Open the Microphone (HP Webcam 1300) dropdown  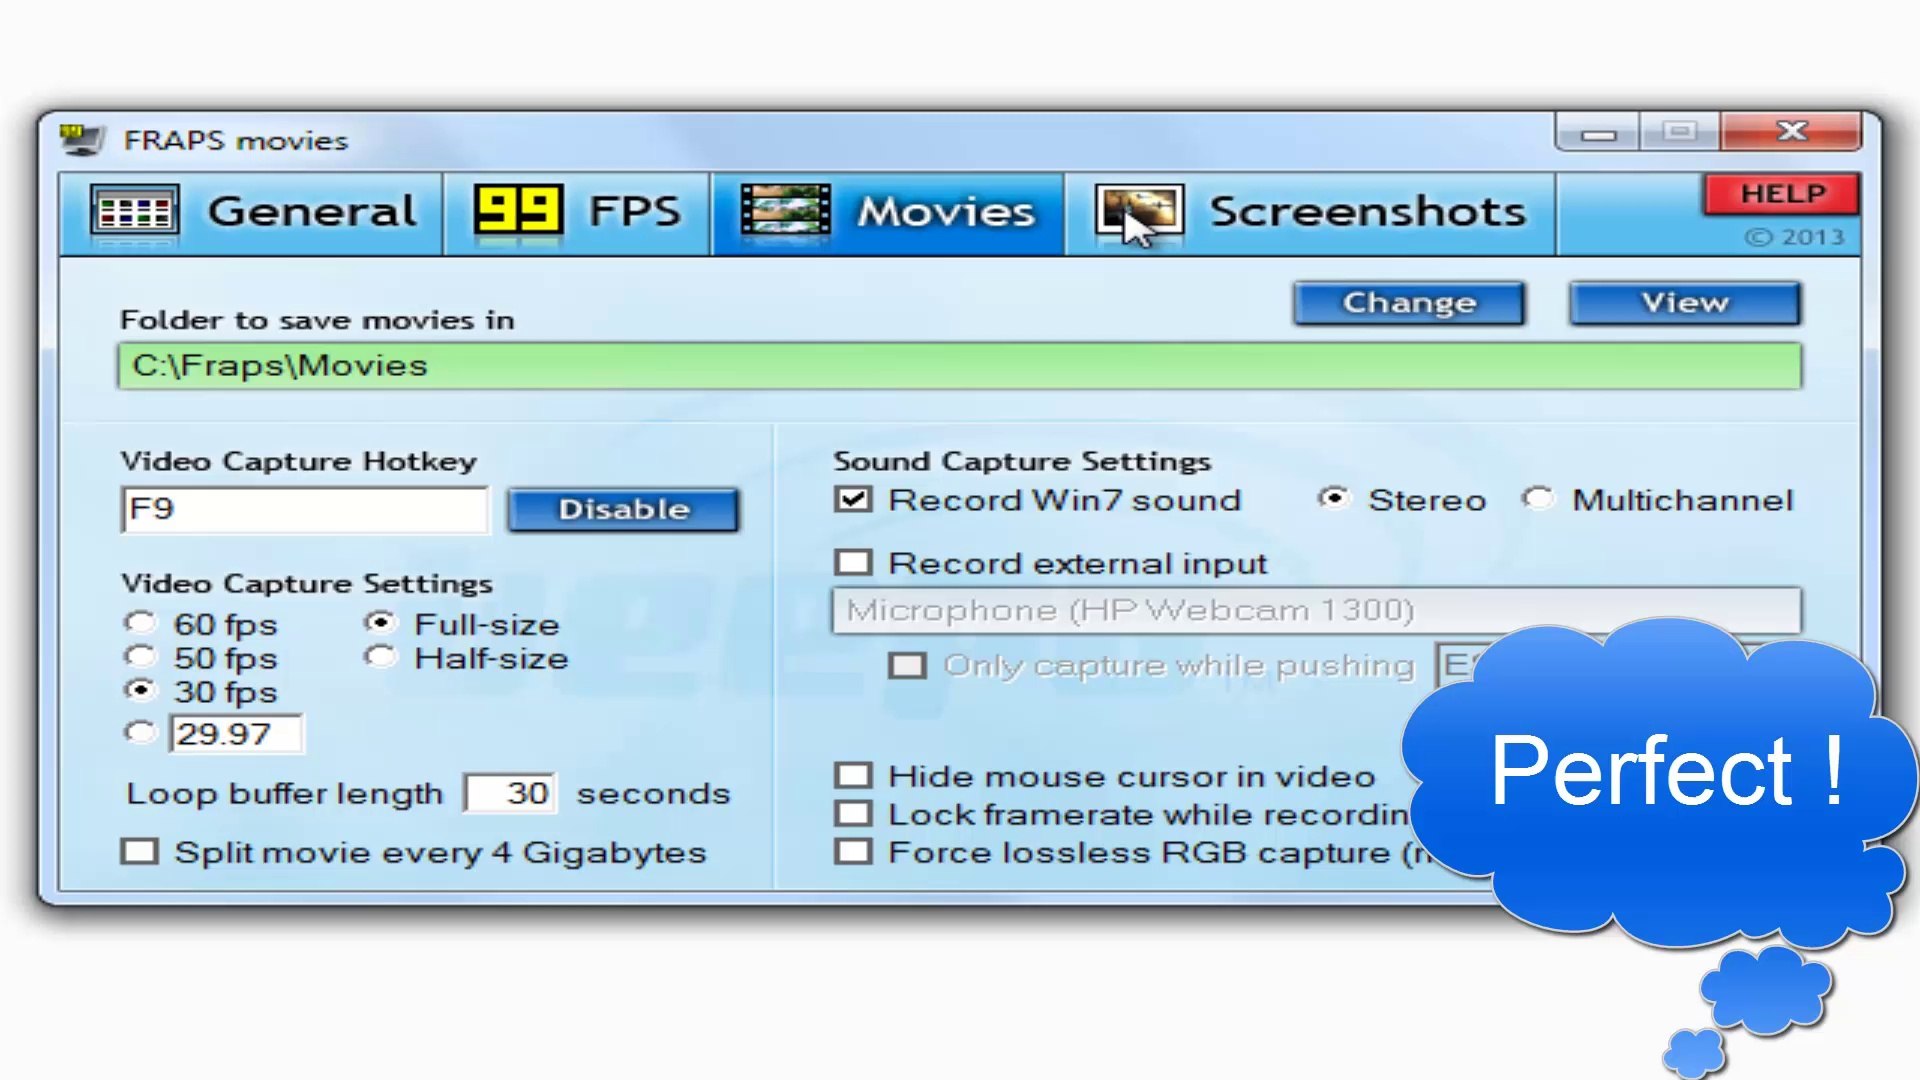click(x=1316, y=611)
